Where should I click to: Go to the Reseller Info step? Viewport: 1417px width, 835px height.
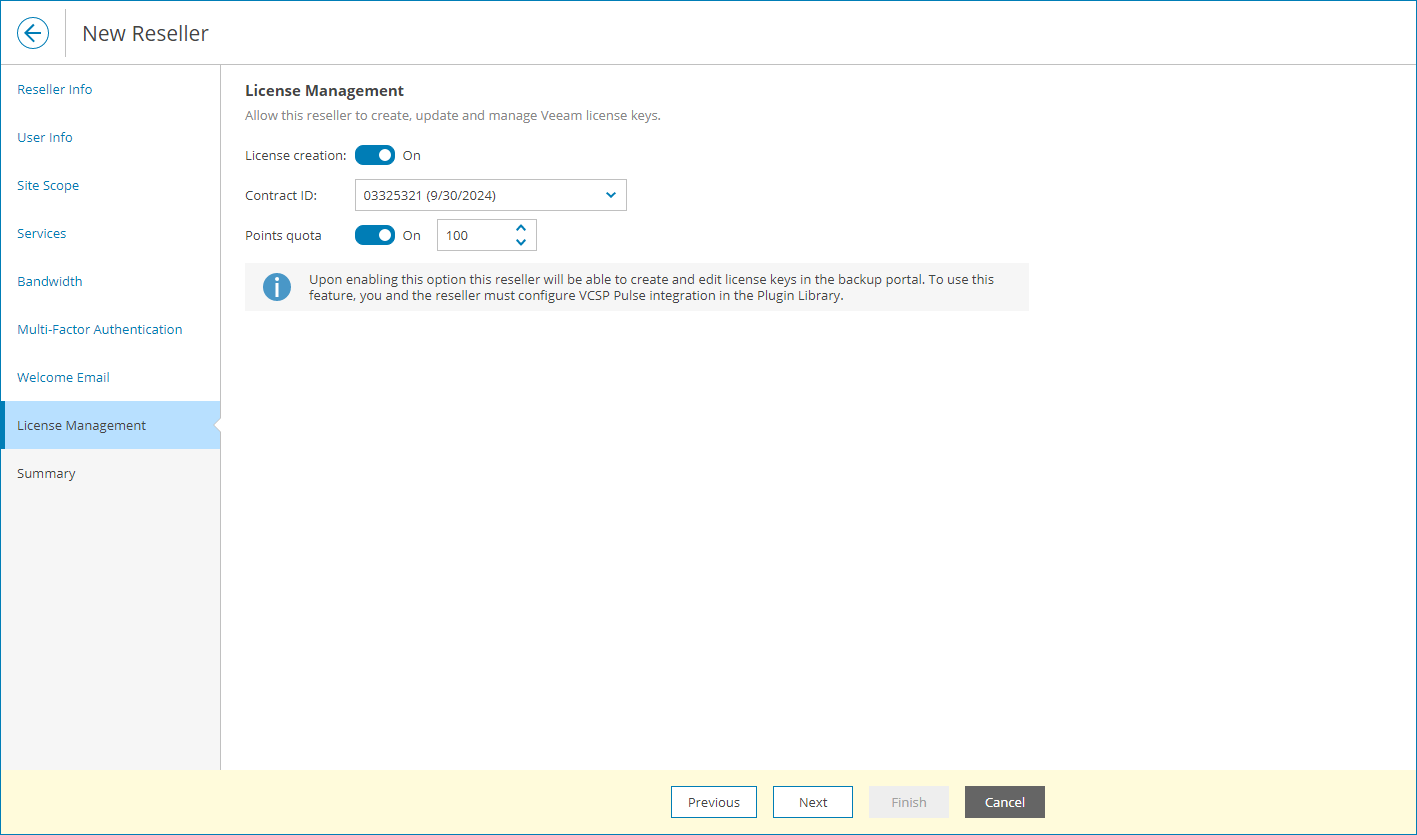(x=54, y=89)
